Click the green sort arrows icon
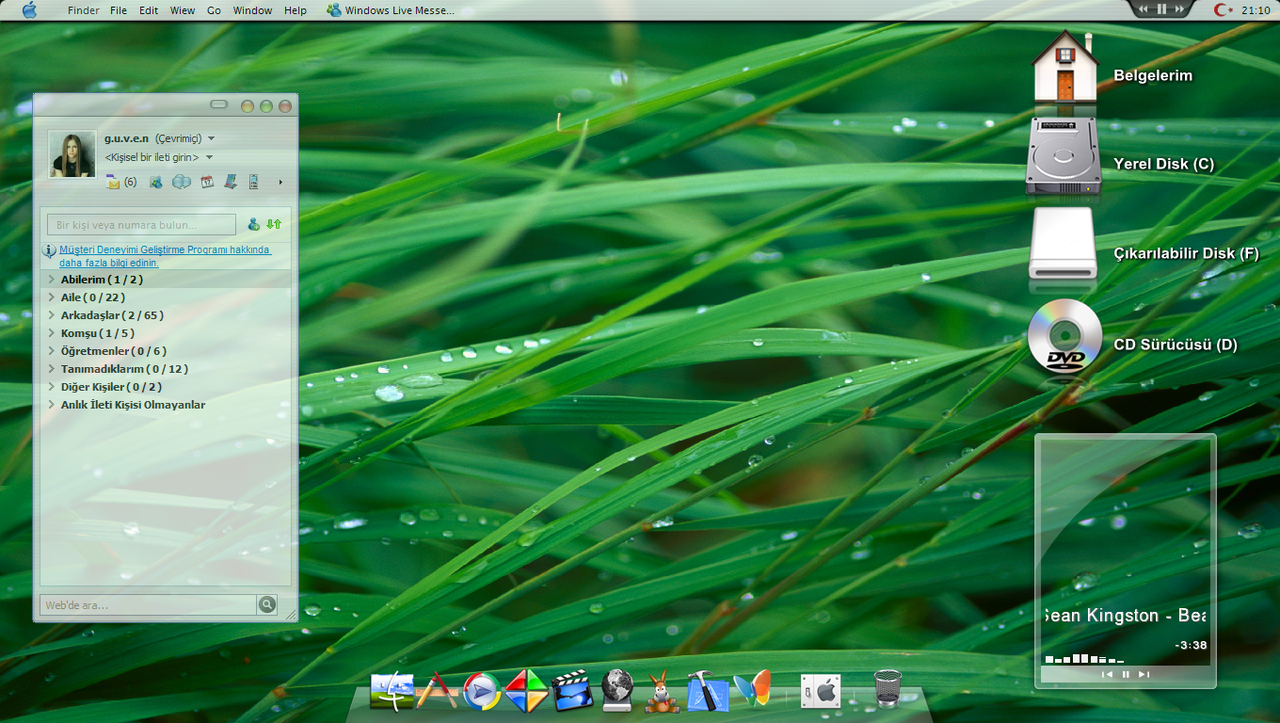The image size is (1280, 723). 274,224
